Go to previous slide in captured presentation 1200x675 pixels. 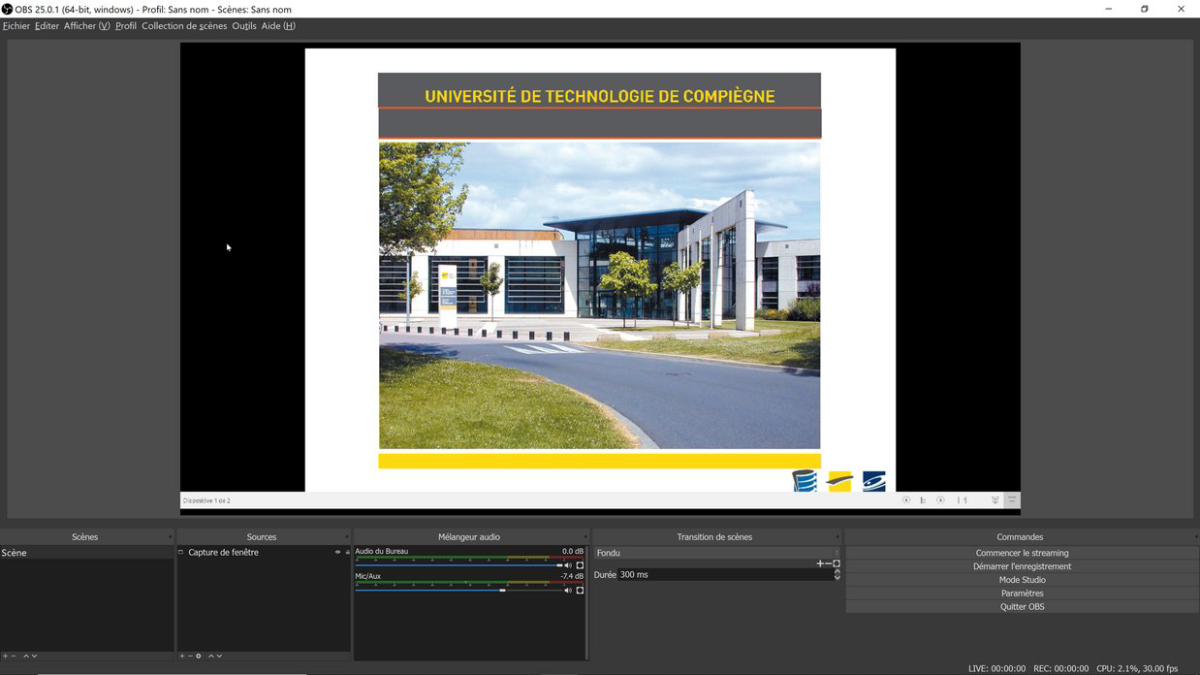(906, 500)
